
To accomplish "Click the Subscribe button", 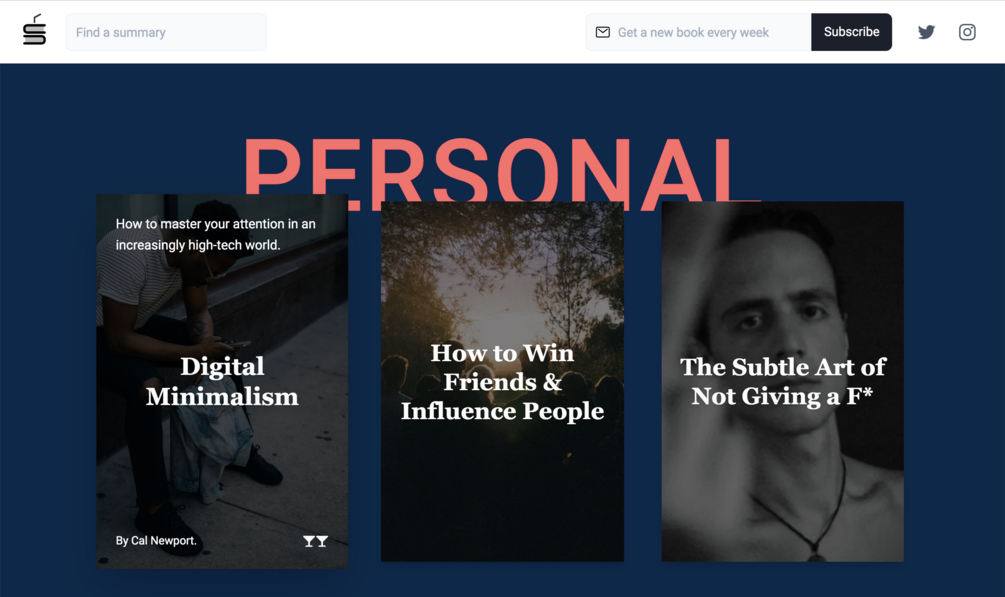I will point(851,32).
